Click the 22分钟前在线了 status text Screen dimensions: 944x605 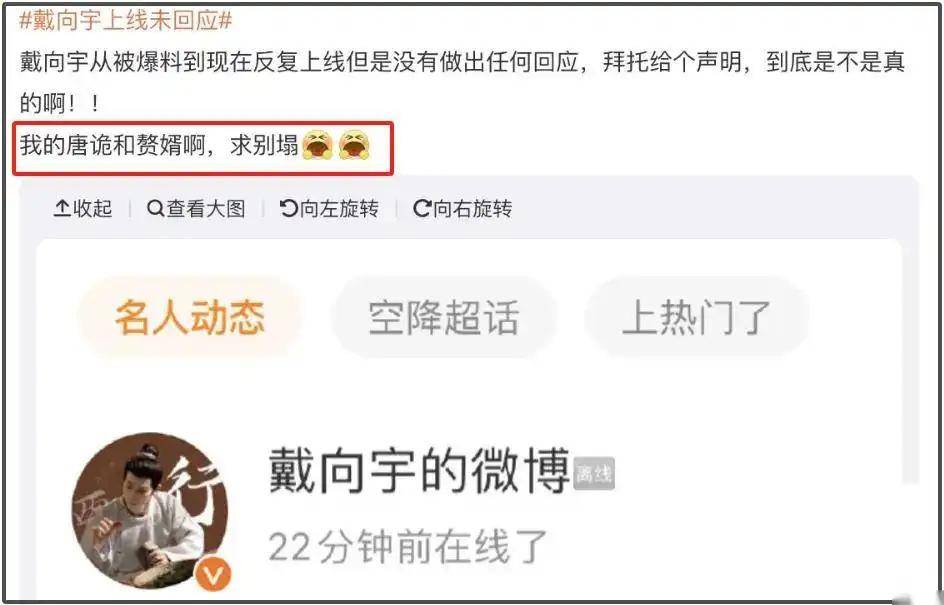[408, 546]
